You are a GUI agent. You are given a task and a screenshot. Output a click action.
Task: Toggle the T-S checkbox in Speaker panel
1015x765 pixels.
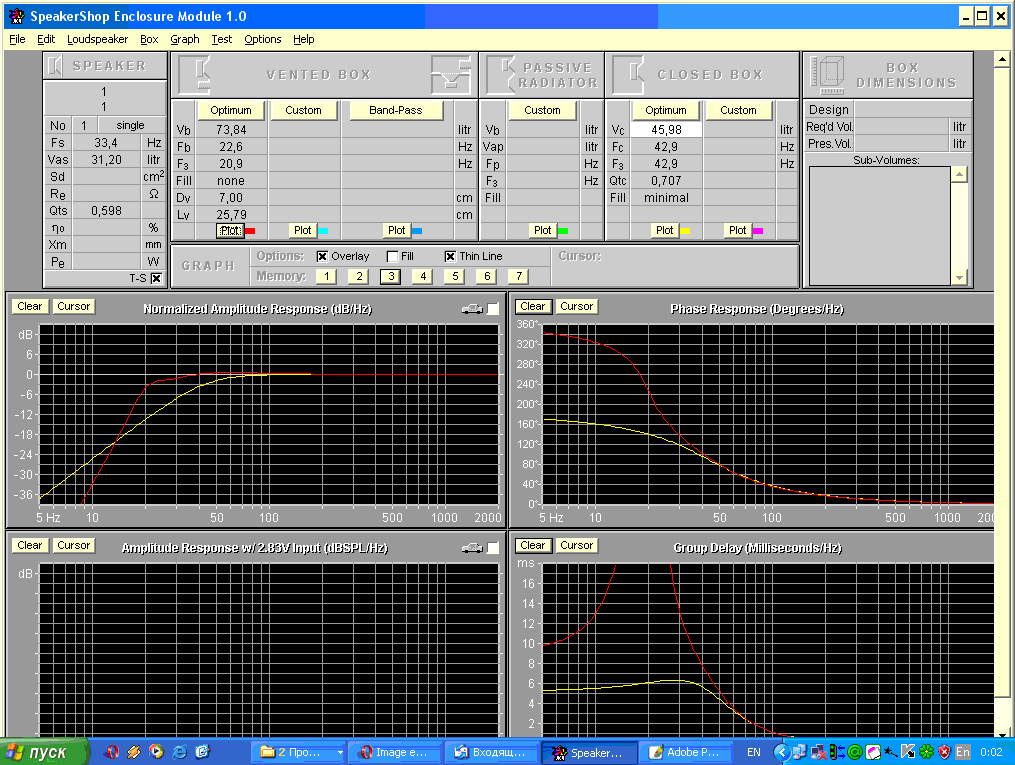(156, 279)
